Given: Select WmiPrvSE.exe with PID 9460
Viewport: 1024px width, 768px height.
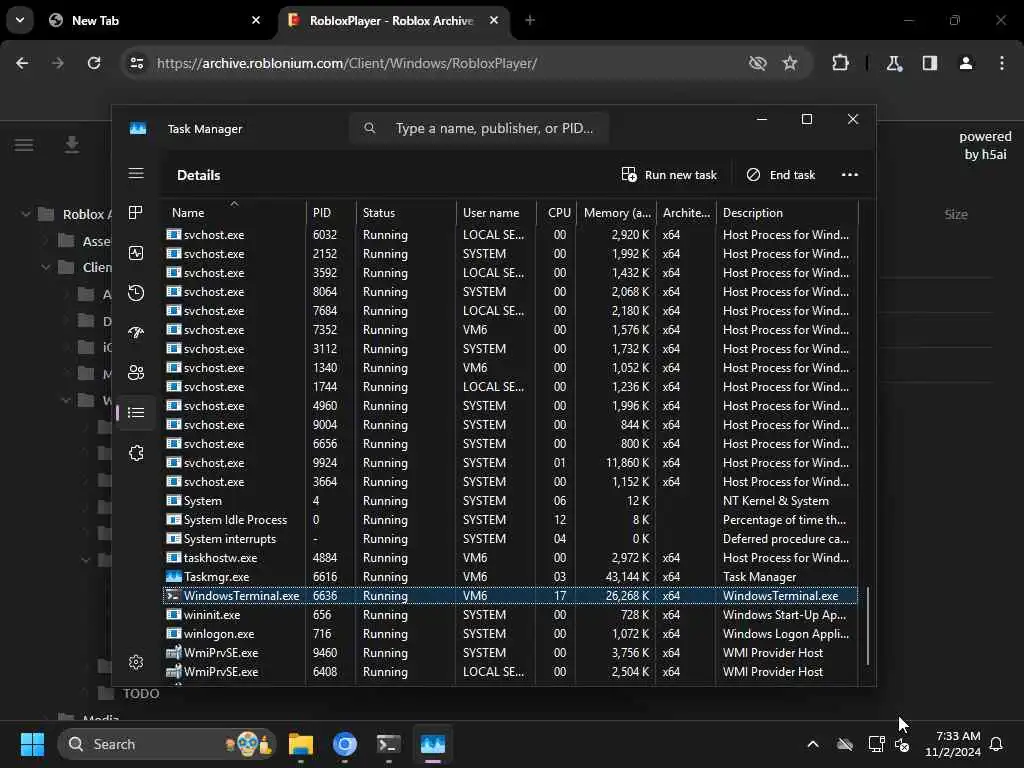Looking at the screenshot, I should (x=510, y=652).
